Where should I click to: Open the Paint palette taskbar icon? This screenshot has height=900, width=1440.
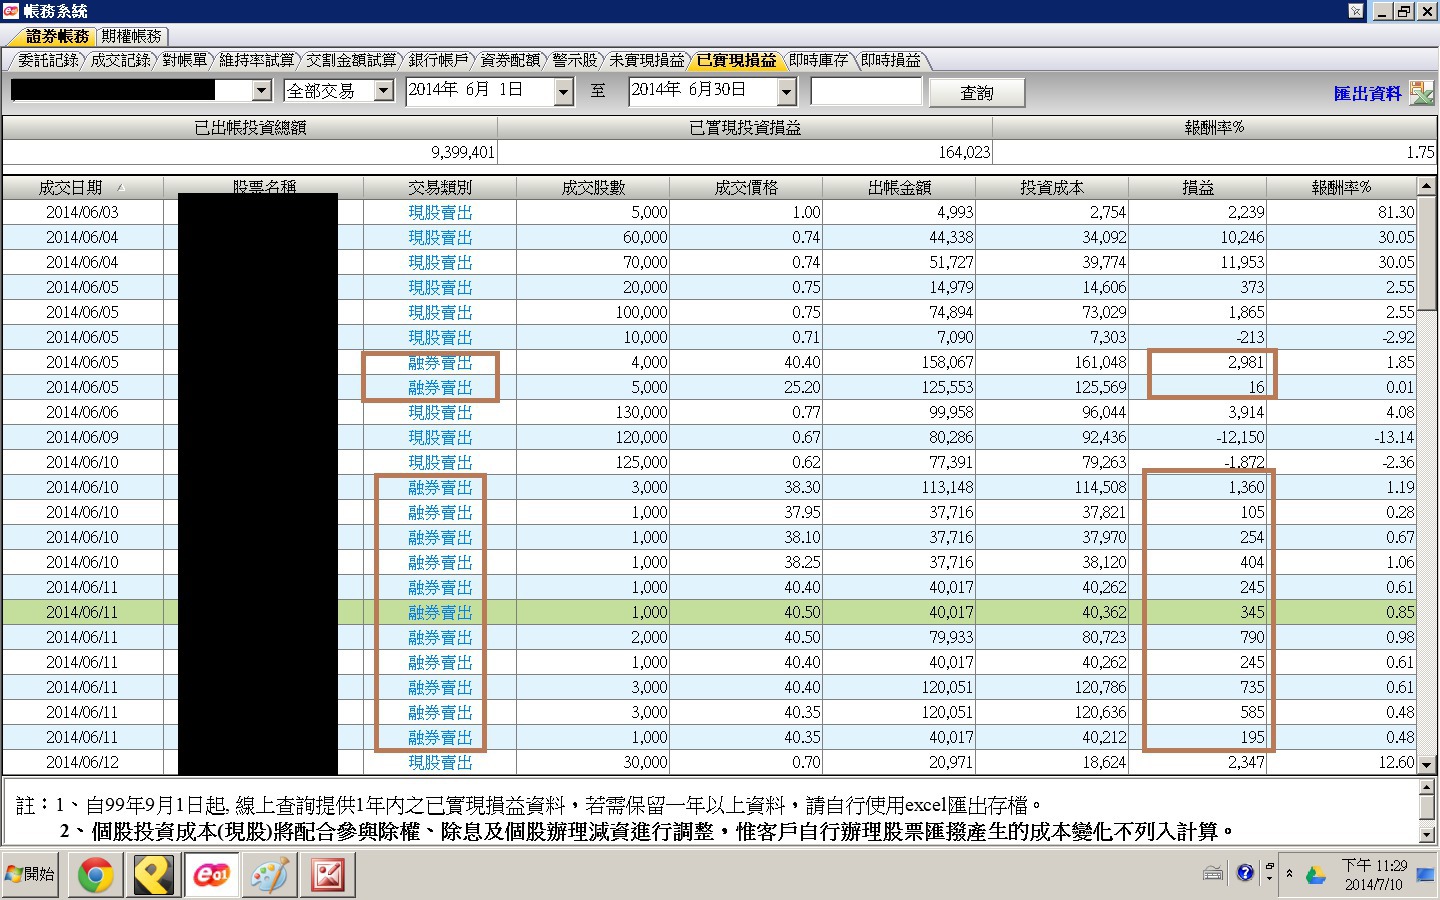click(x=269, y=876)
